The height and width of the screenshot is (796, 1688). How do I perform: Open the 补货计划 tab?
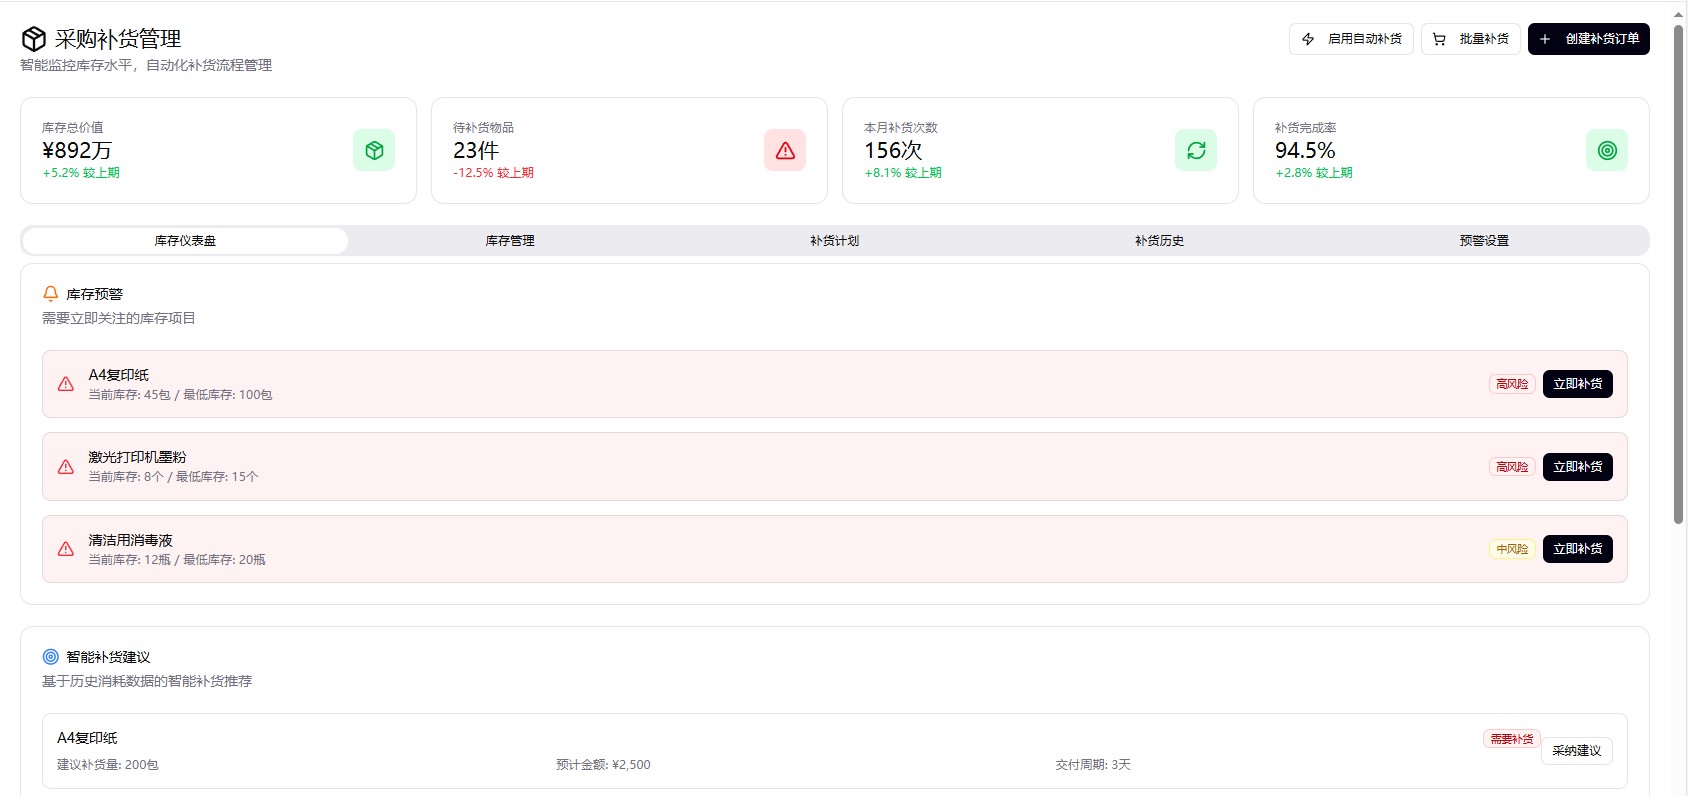click(x=835, y=241)
